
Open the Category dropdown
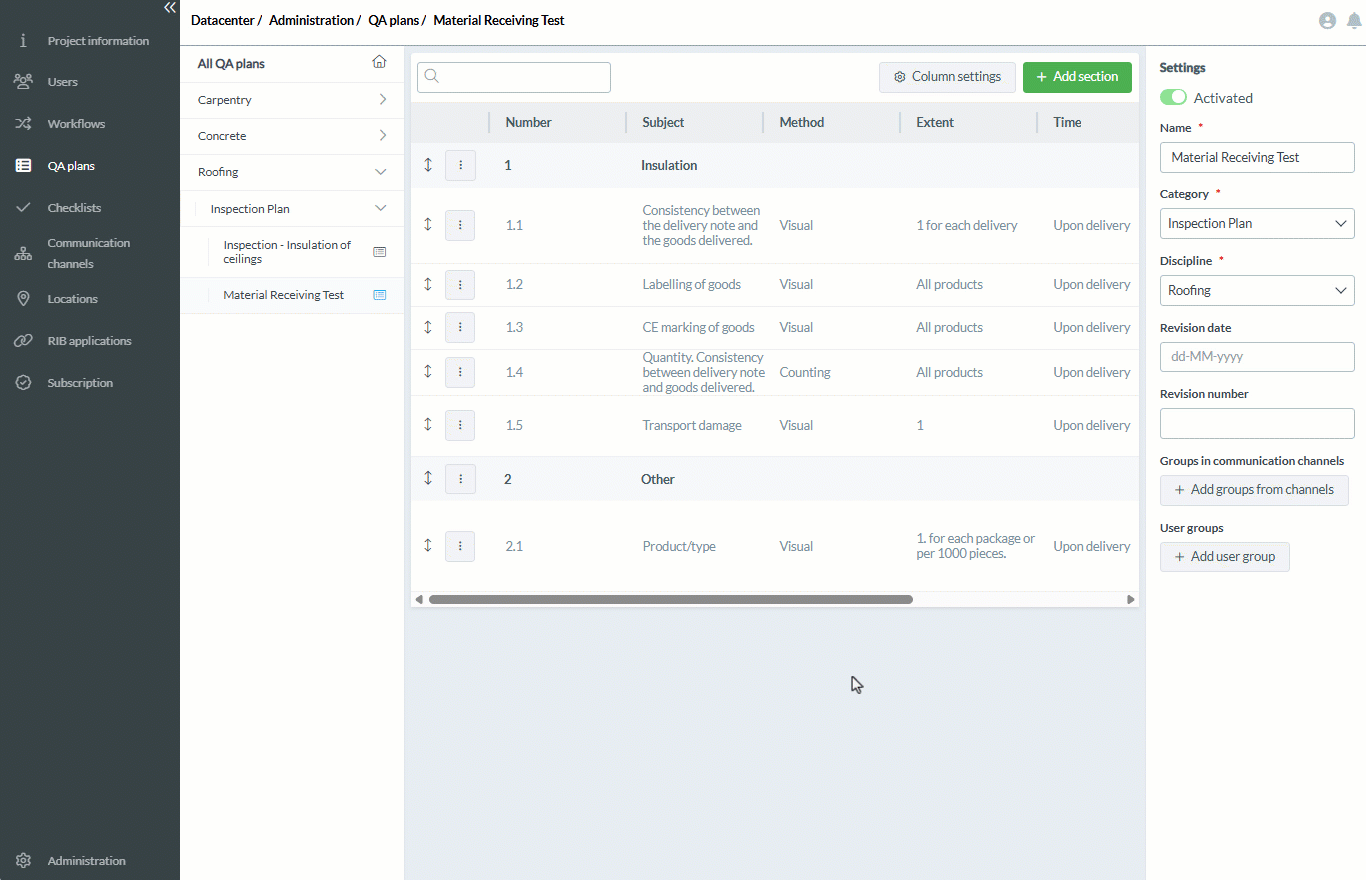[1256, 224]
